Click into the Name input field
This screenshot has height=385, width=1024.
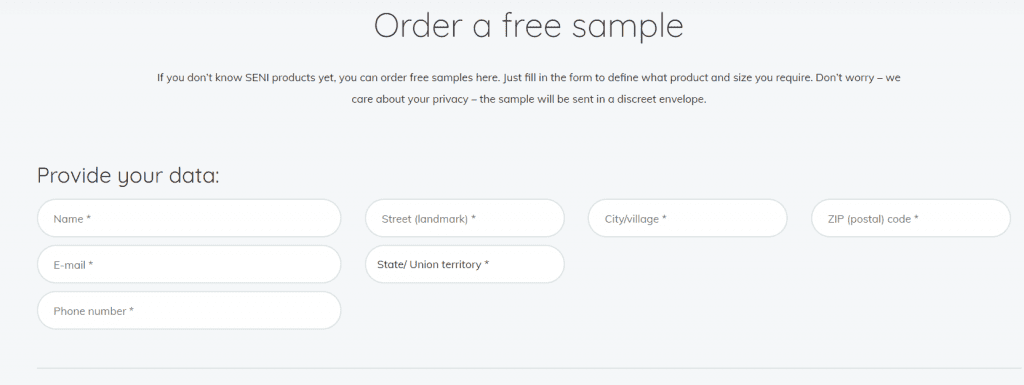coord(189,219)
